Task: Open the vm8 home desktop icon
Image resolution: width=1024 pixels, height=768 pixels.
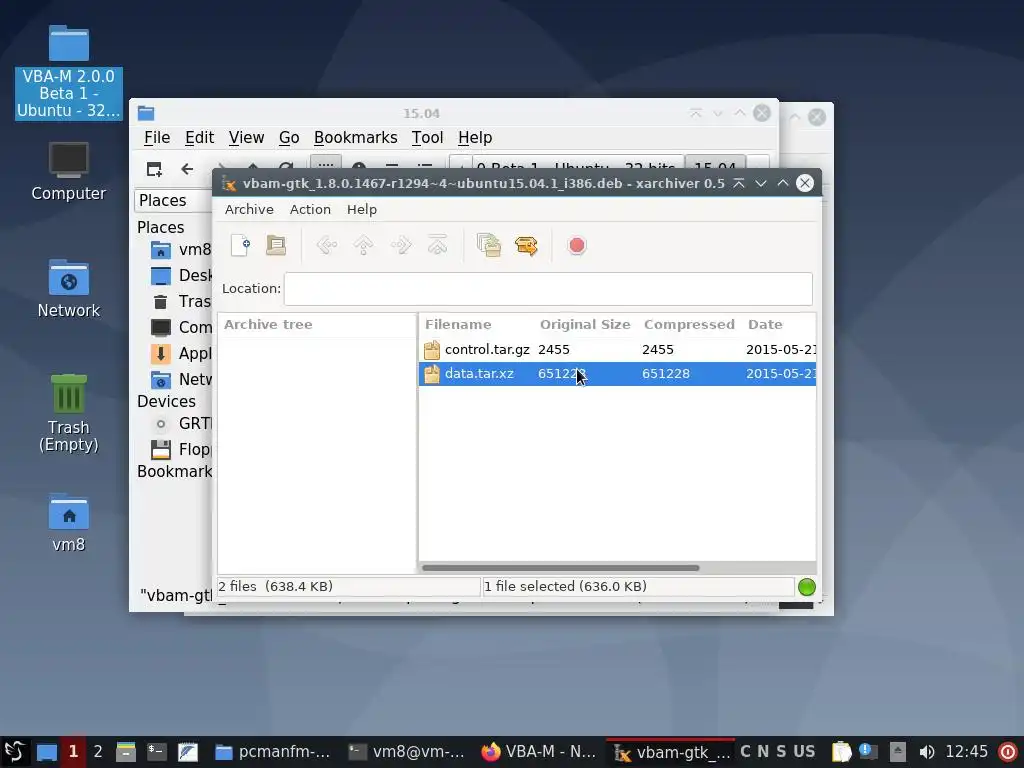Action: (x=69, y=522)
